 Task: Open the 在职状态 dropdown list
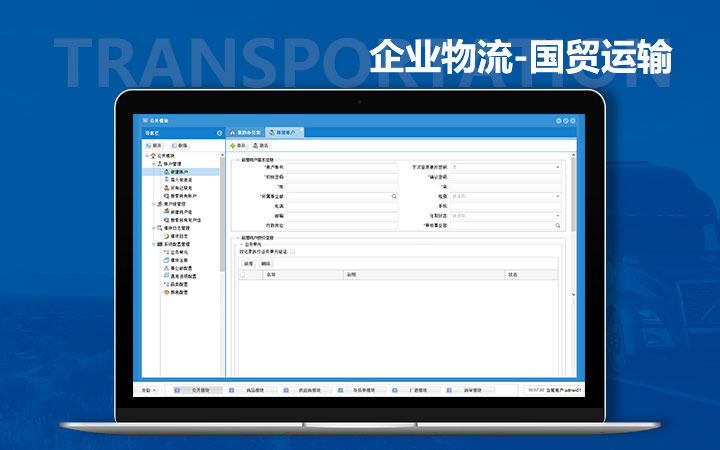[x=506, y=216]
